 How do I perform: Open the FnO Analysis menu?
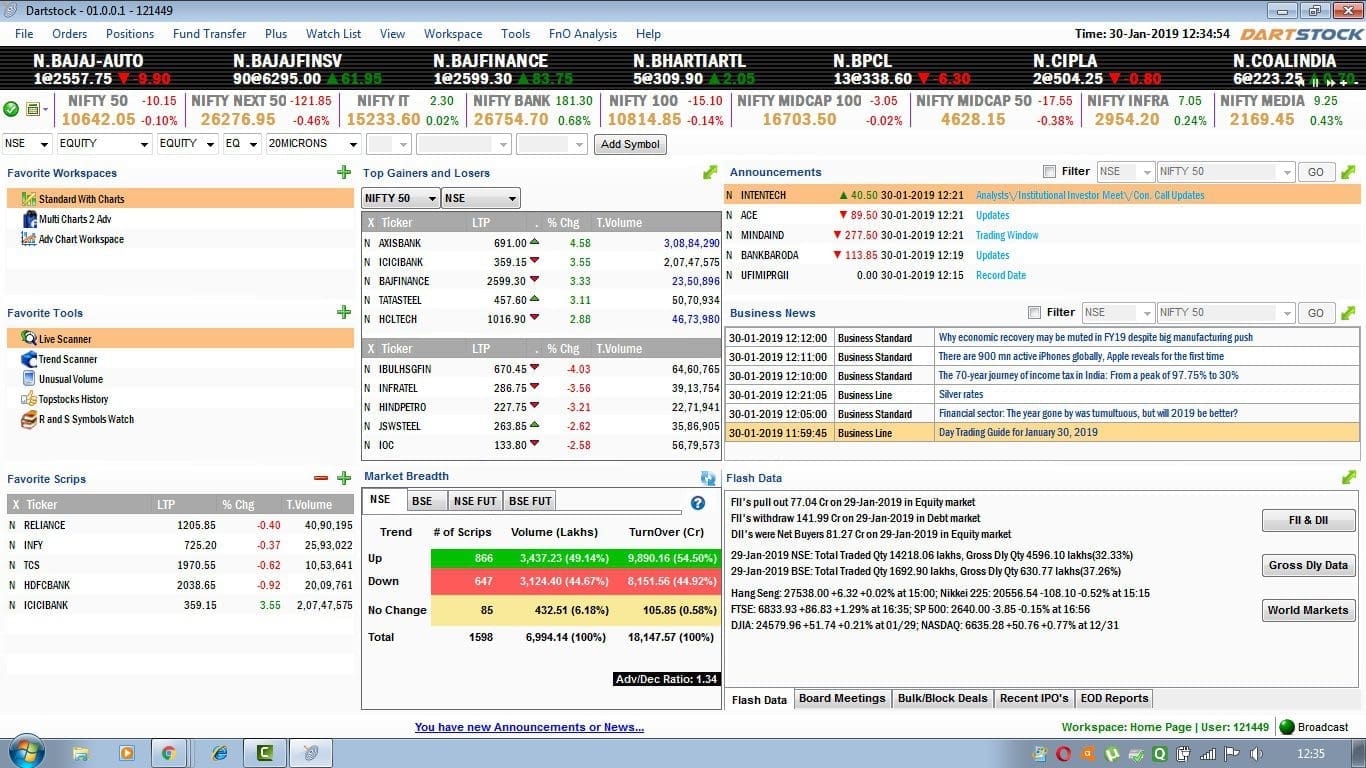583,33
